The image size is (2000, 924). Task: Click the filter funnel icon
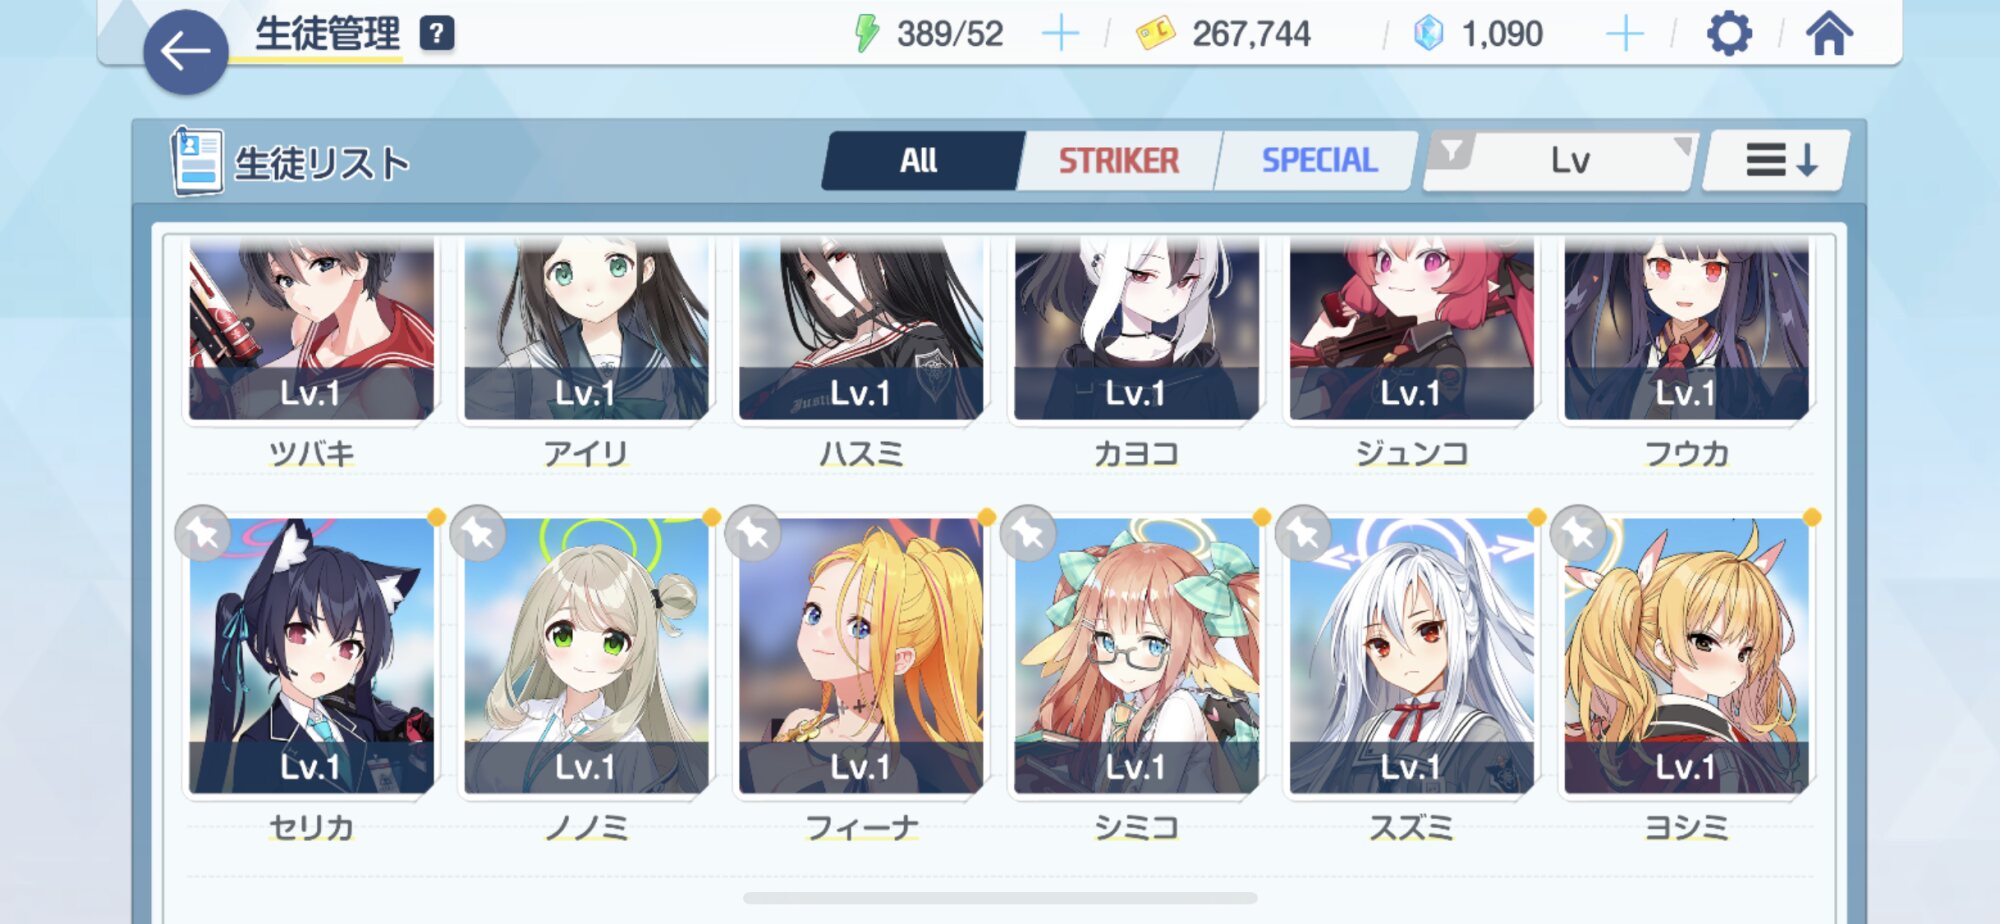tap(1452, 152)
